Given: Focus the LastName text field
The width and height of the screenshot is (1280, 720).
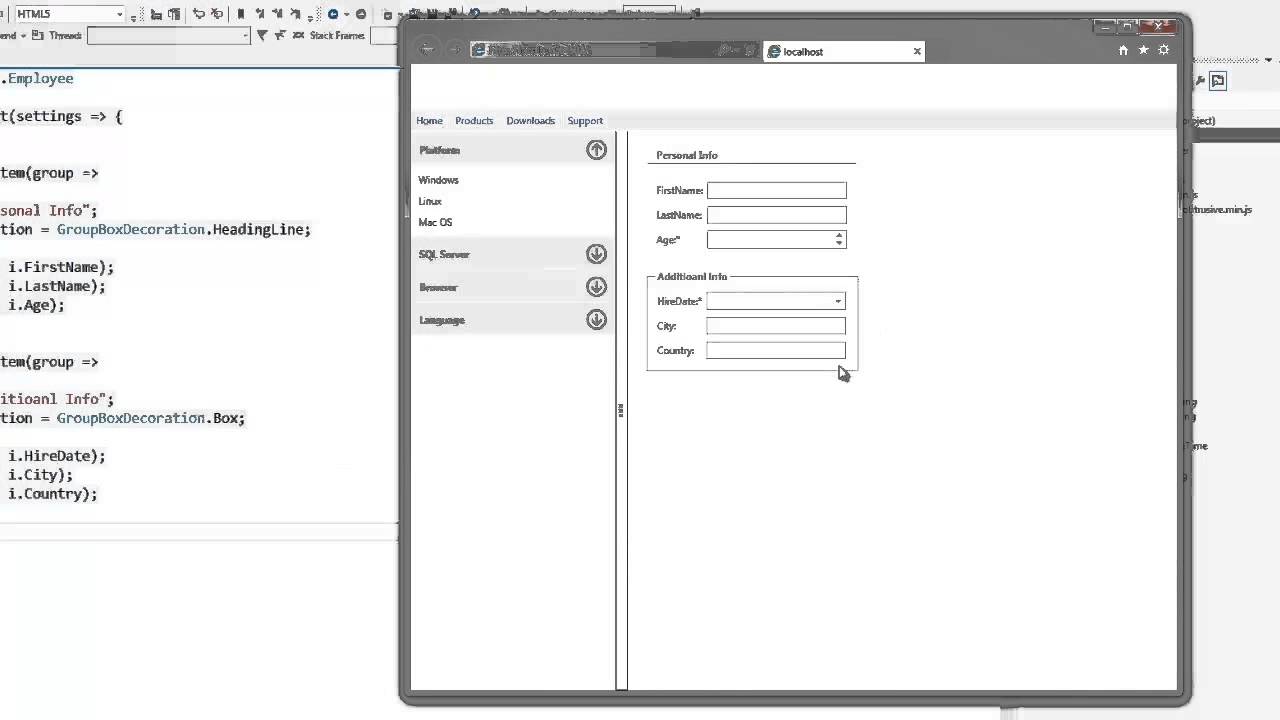Looking at the screenshot, I should [776, 215].
